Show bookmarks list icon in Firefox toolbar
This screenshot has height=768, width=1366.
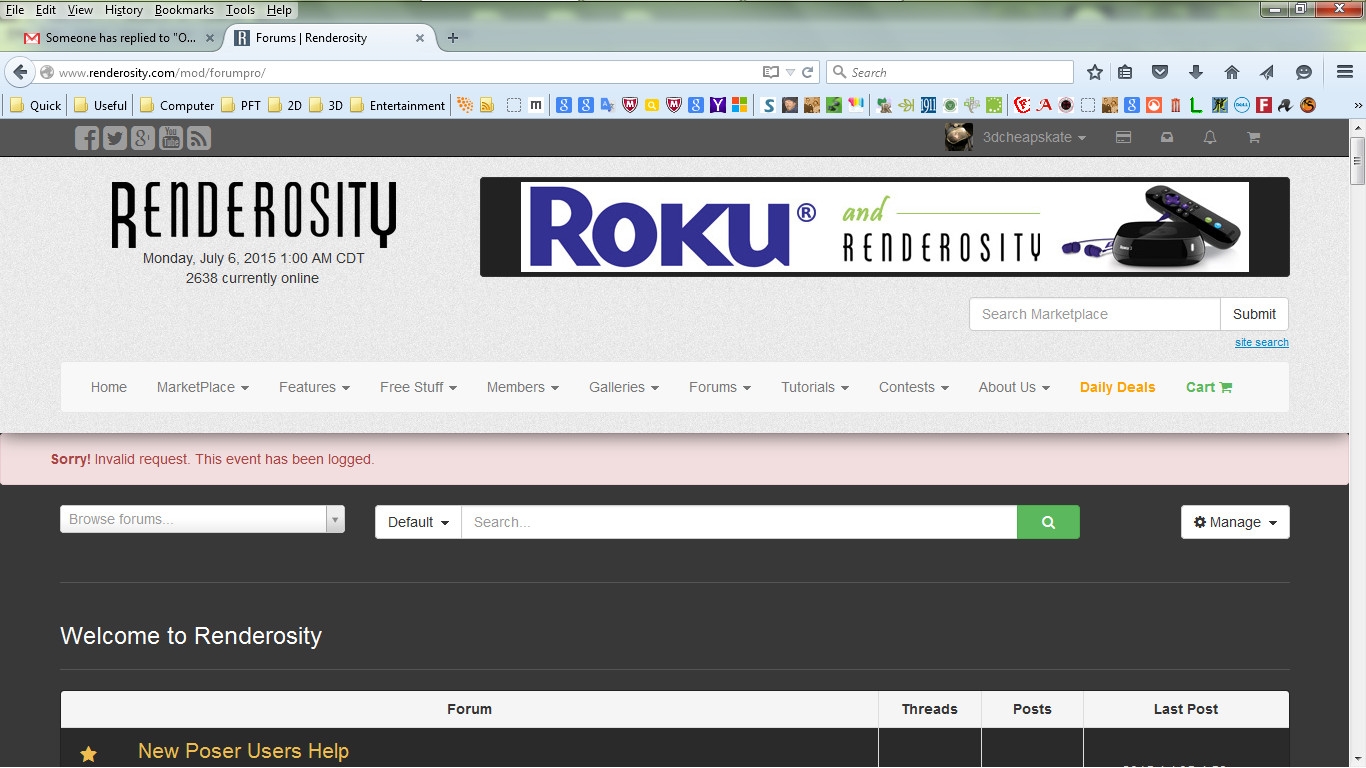[x=1125, y=72]
